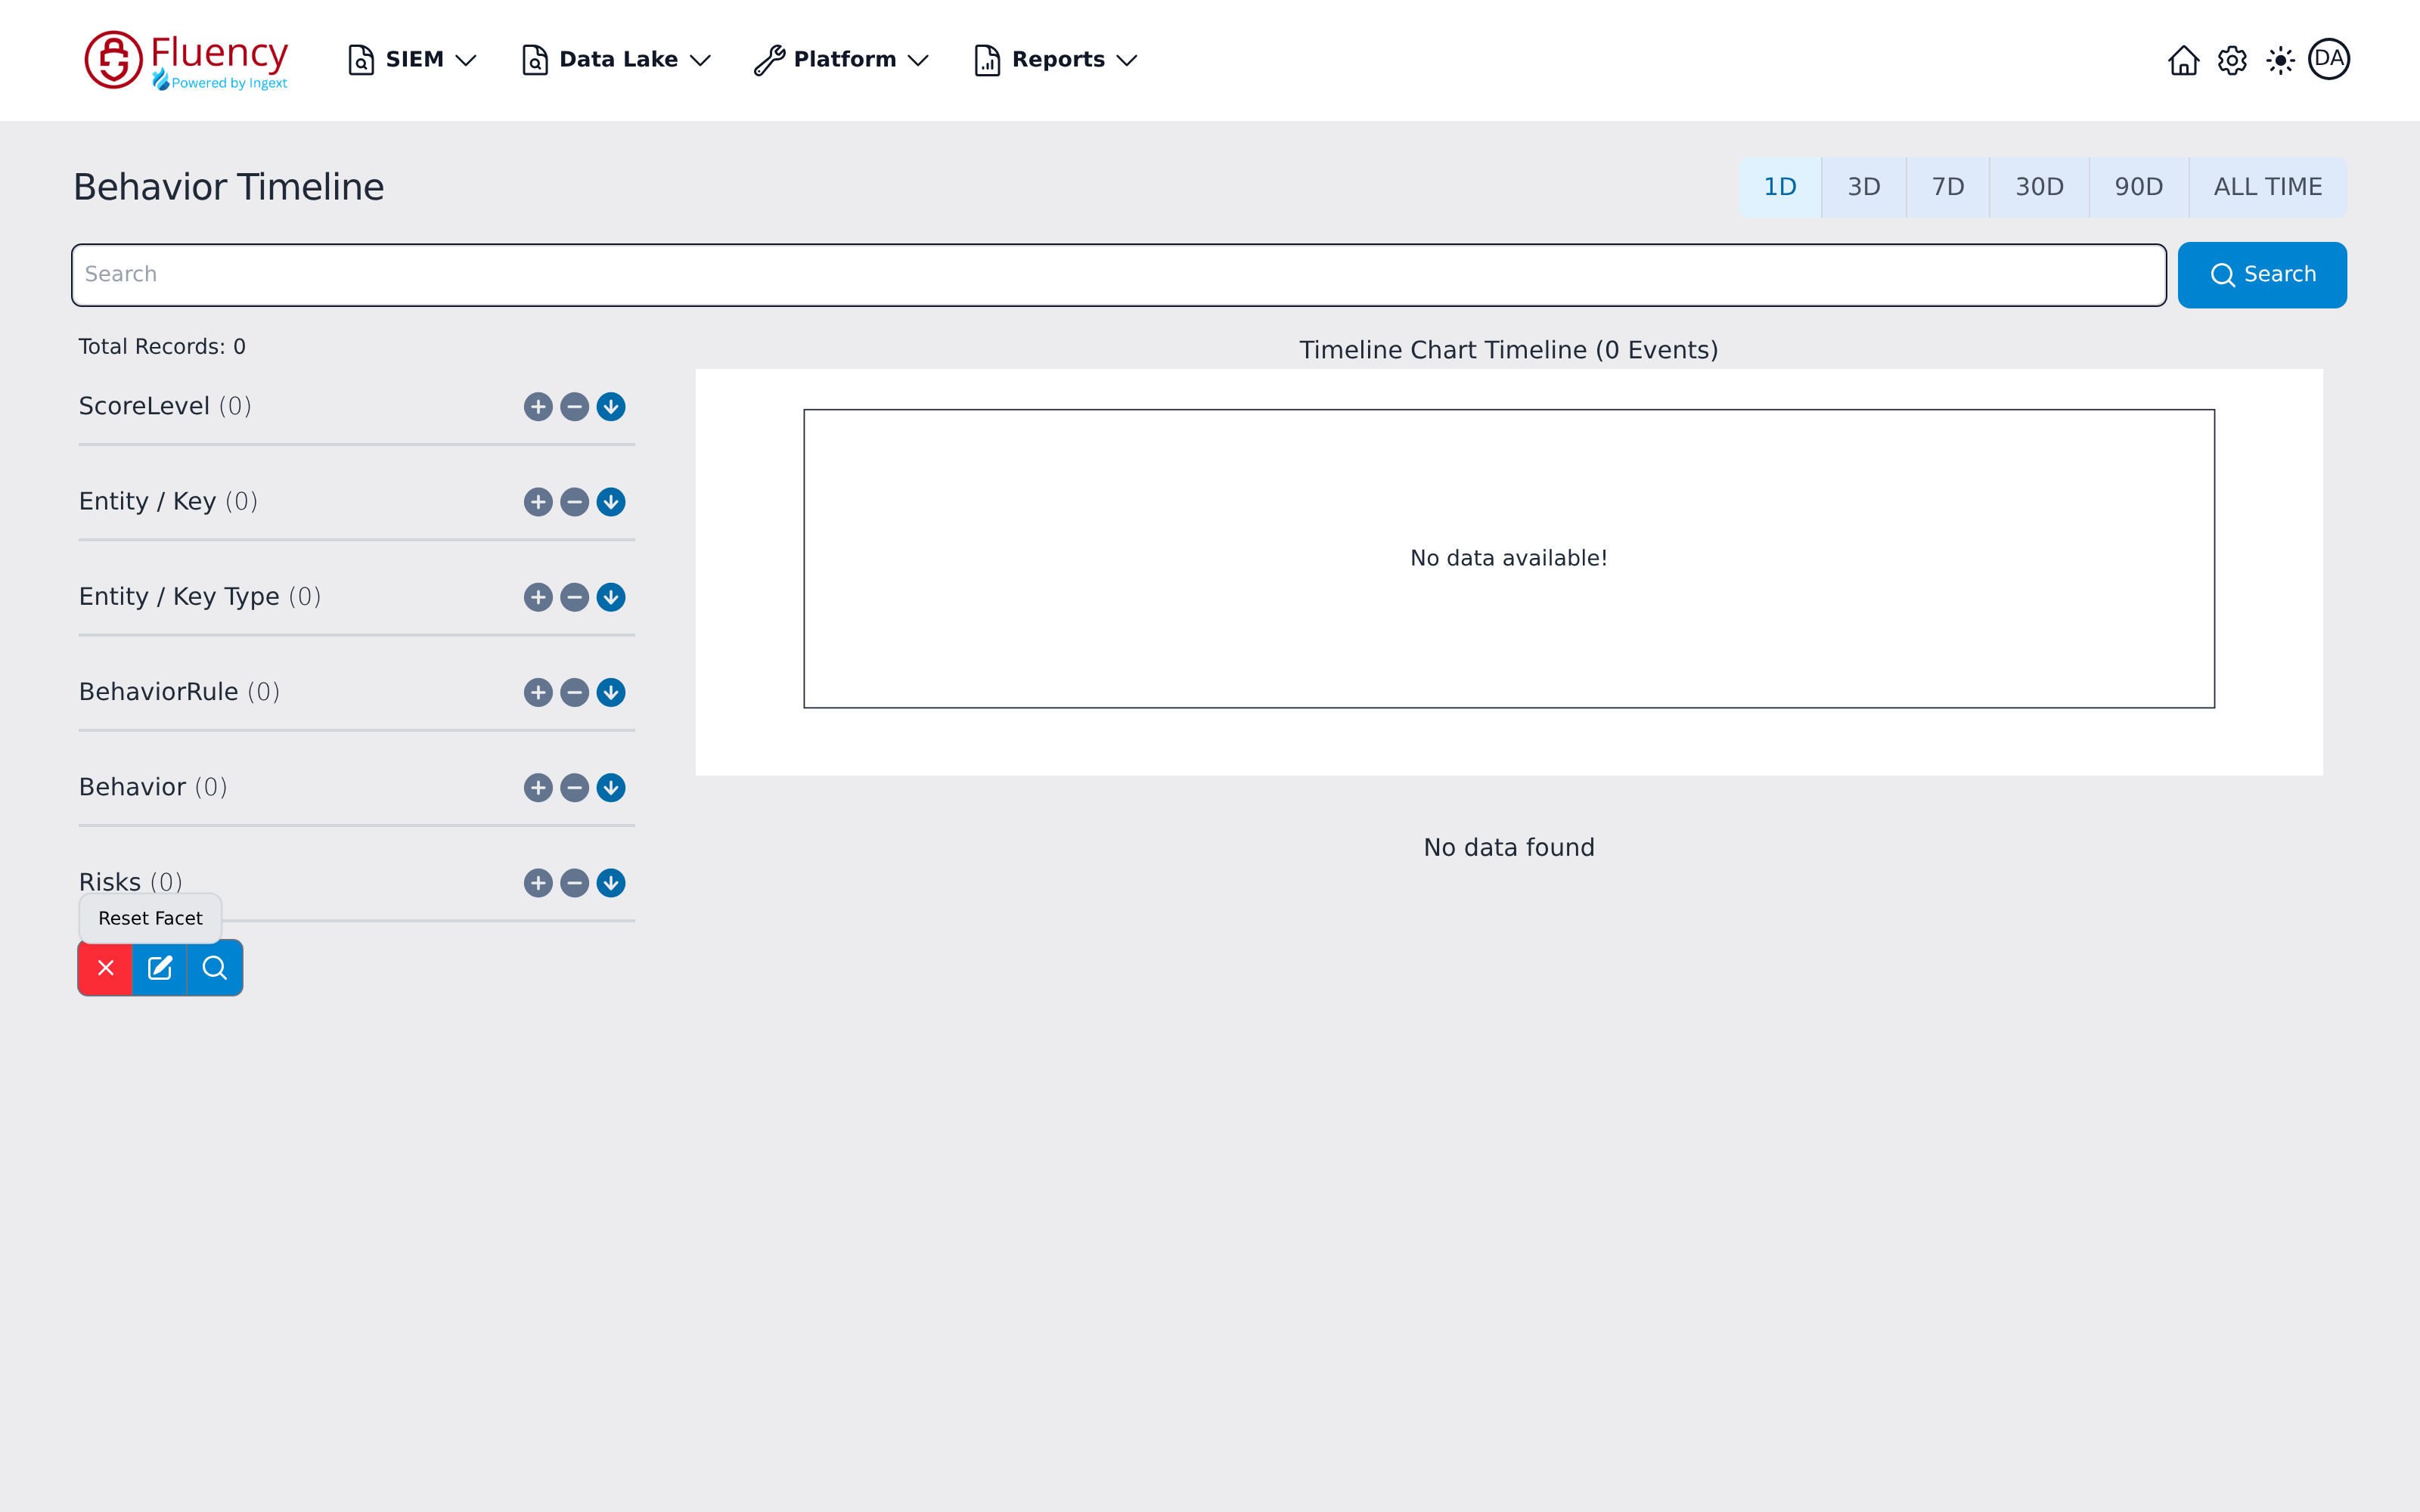Expand the BehaviorRule facet down arrow

pos(611,692)
